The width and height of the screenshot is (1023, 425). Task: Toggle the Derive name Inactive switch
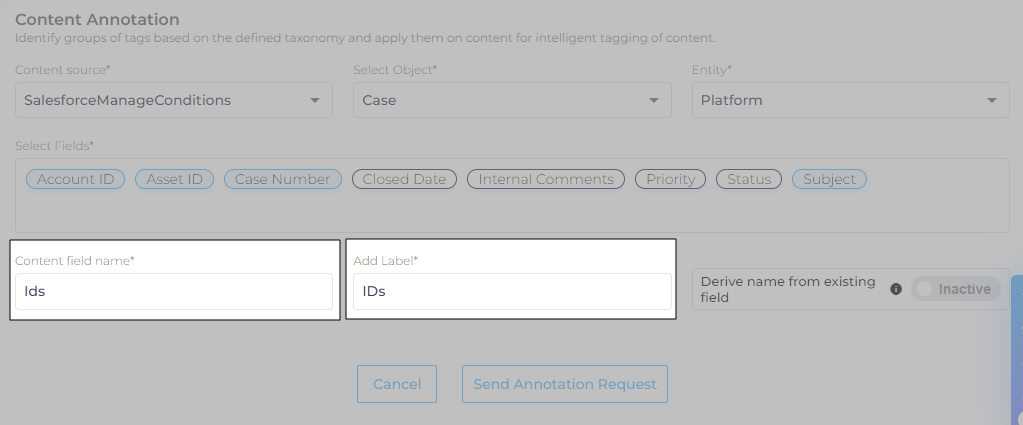955,289
